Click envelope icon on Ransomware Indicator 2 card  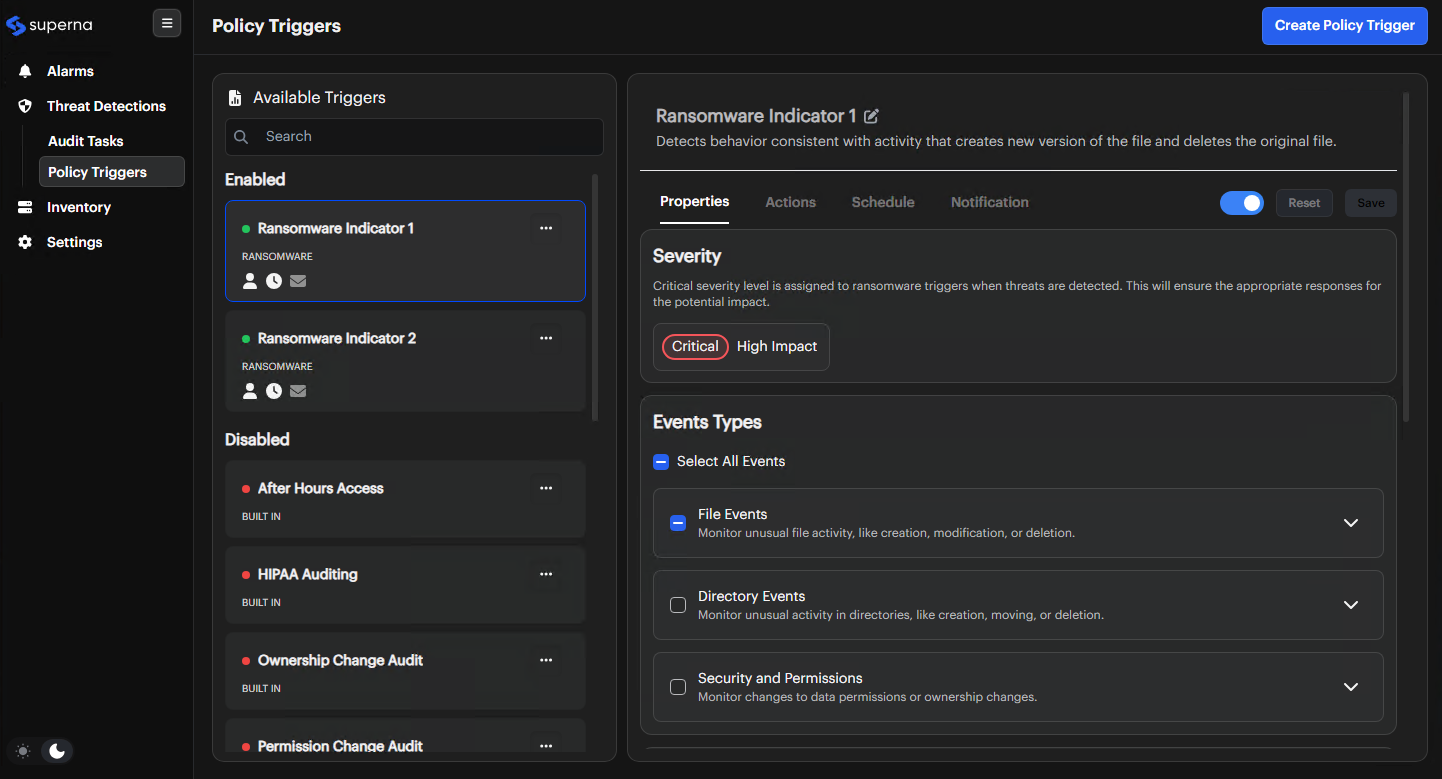tap(298, 391)
